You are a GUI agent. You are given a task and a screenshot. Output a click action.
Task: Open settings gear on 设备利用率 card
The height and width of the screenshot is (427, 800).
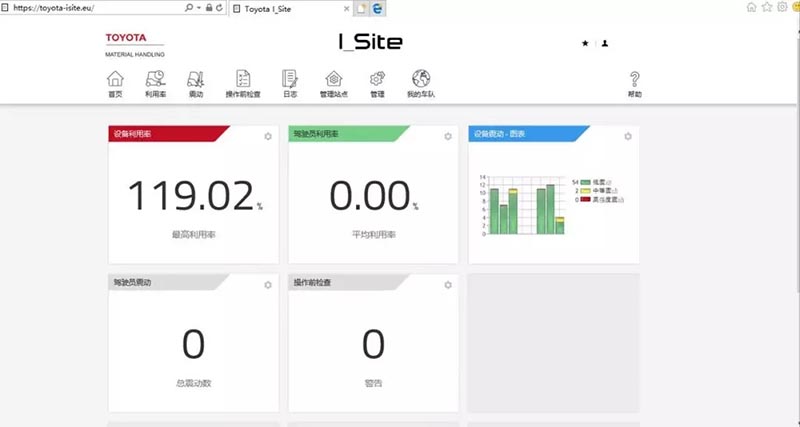coord(268,136)
